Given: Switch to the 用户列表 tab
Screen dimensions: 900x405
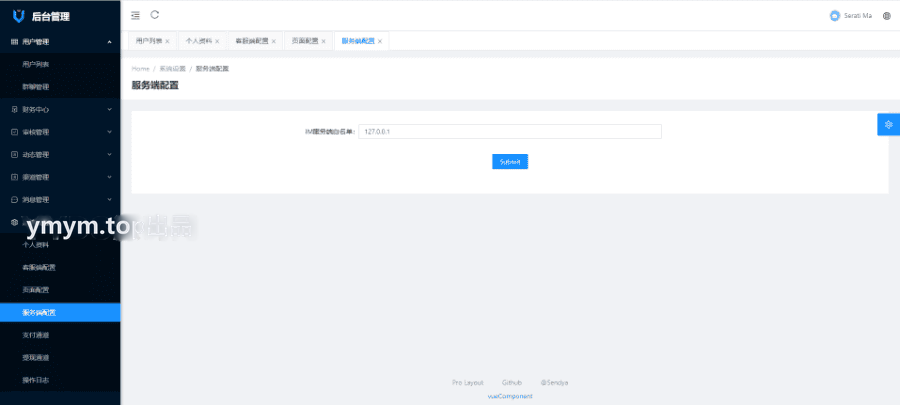Looking at the screenshot, I should click(149, 41).
